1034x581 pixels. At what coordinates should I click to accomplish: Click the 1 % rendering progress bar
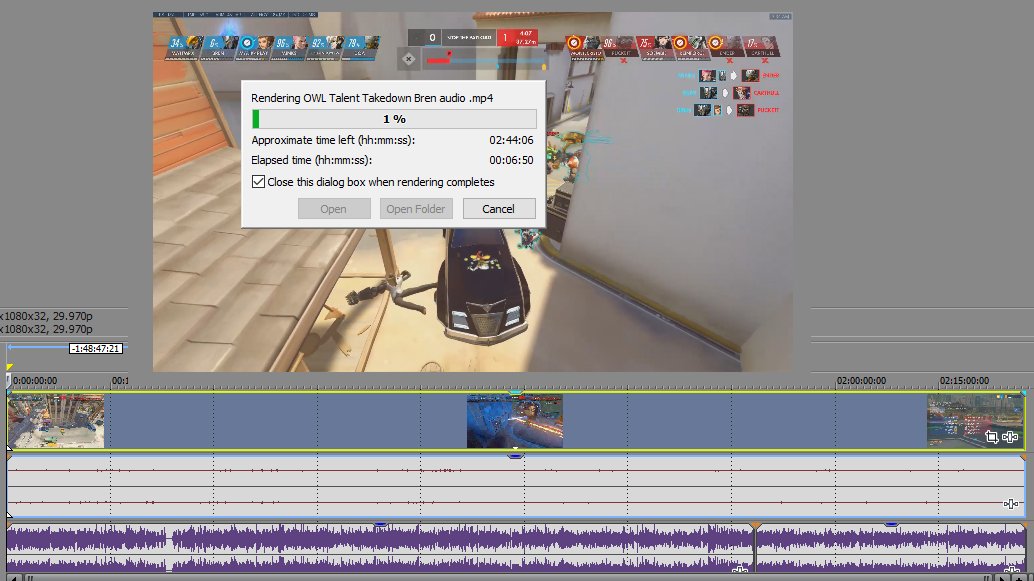pos(394,119)
